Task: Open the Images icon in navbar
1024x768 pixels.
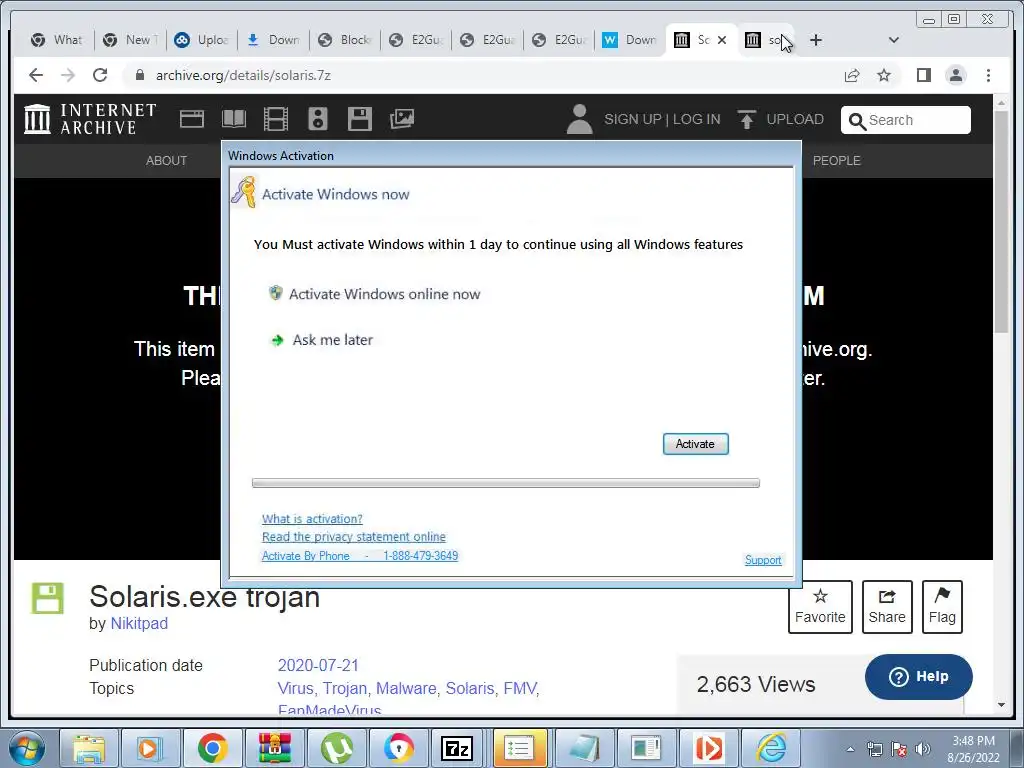Action: pos(402,119)
